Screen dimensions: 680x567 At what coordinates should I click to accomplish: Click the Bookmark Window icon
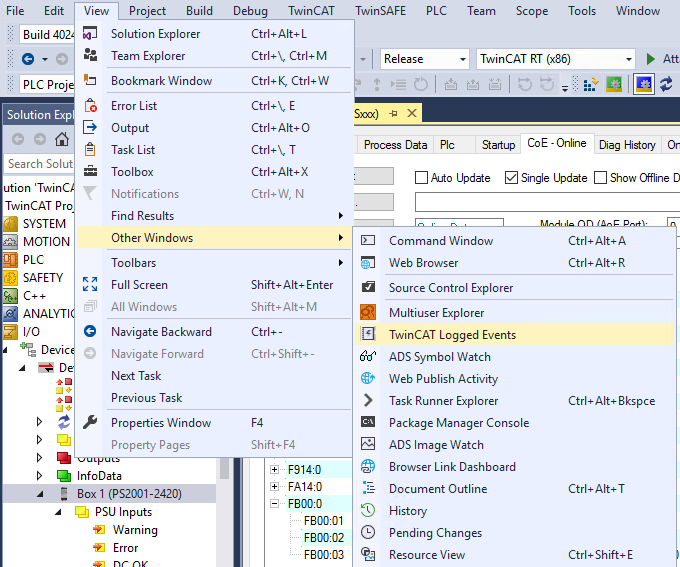[90, 80]
